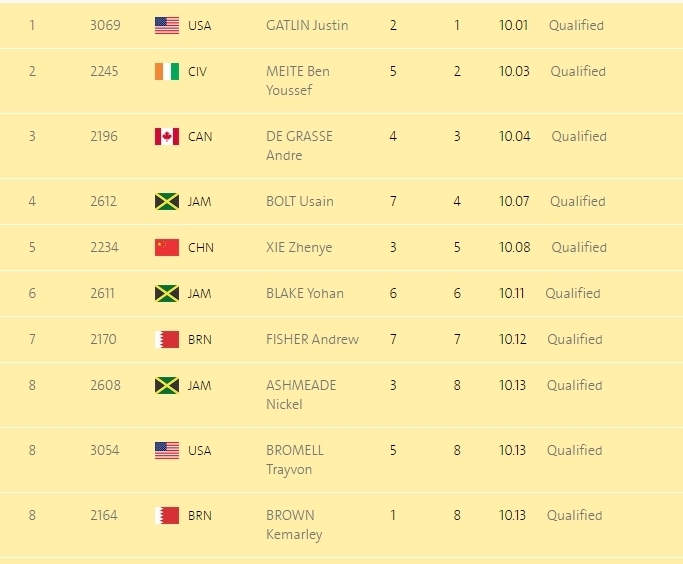Click the Qualified status for BLAKE Yohan
This screenshot has height=564, width=683.
coord(573,293)
